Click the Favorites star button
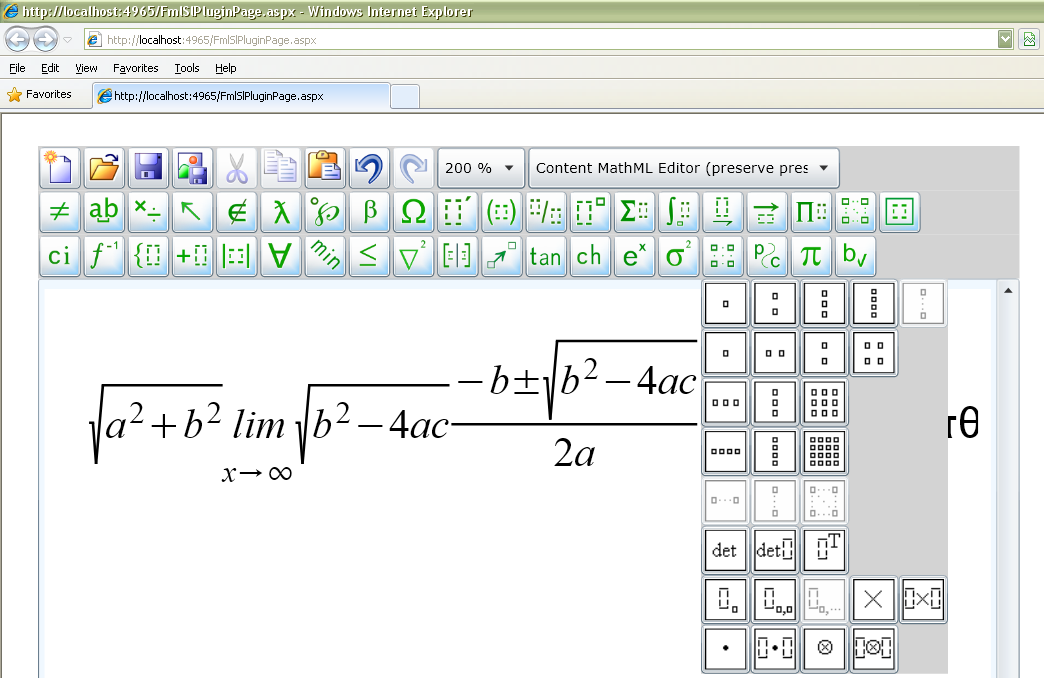1044x678 pixels. [40, 95]
